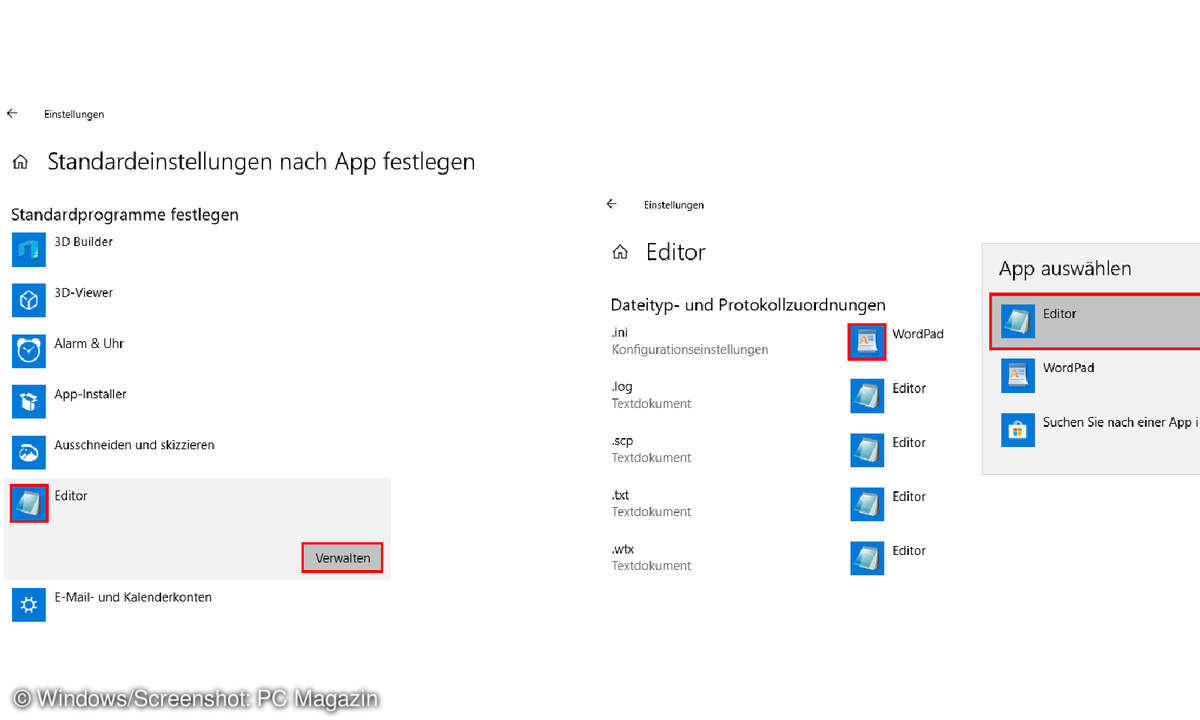This screenshot has width=1200, height=720.
Task: Click the App-Installer icon
Action: click(x=29, y=402)
